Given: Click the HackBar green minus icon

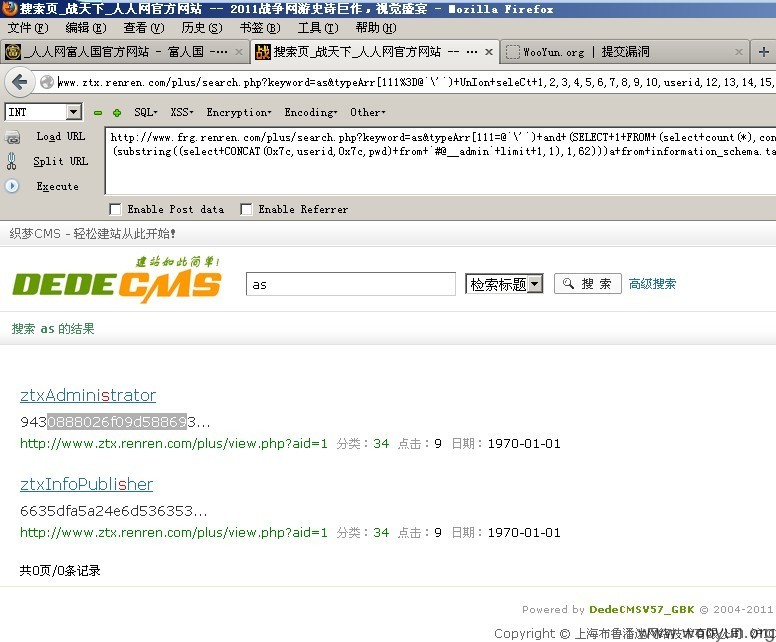Looking at the screenshot, I should click(x=98, y=113).
